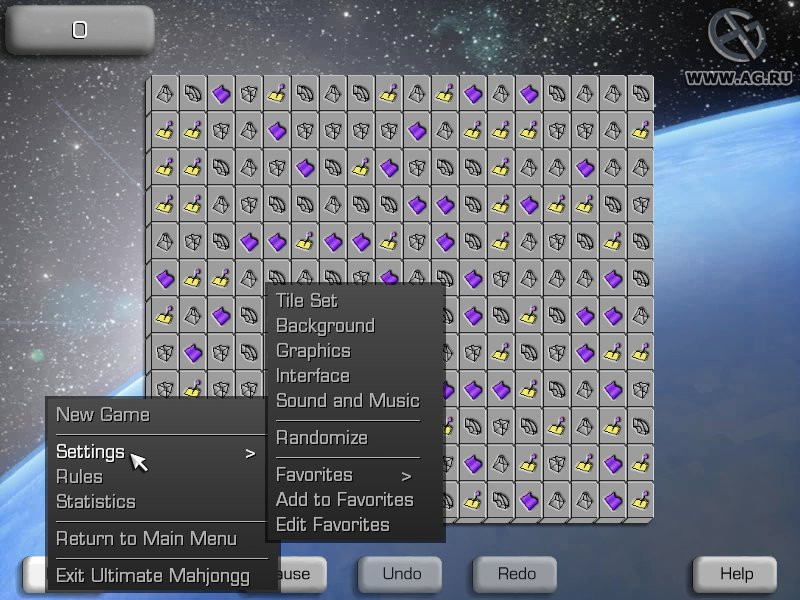Image resolution: width=800 pixels, height=600 pixels.
Task: Start a New Game from the menu
Action: click(x=103, y=415)
